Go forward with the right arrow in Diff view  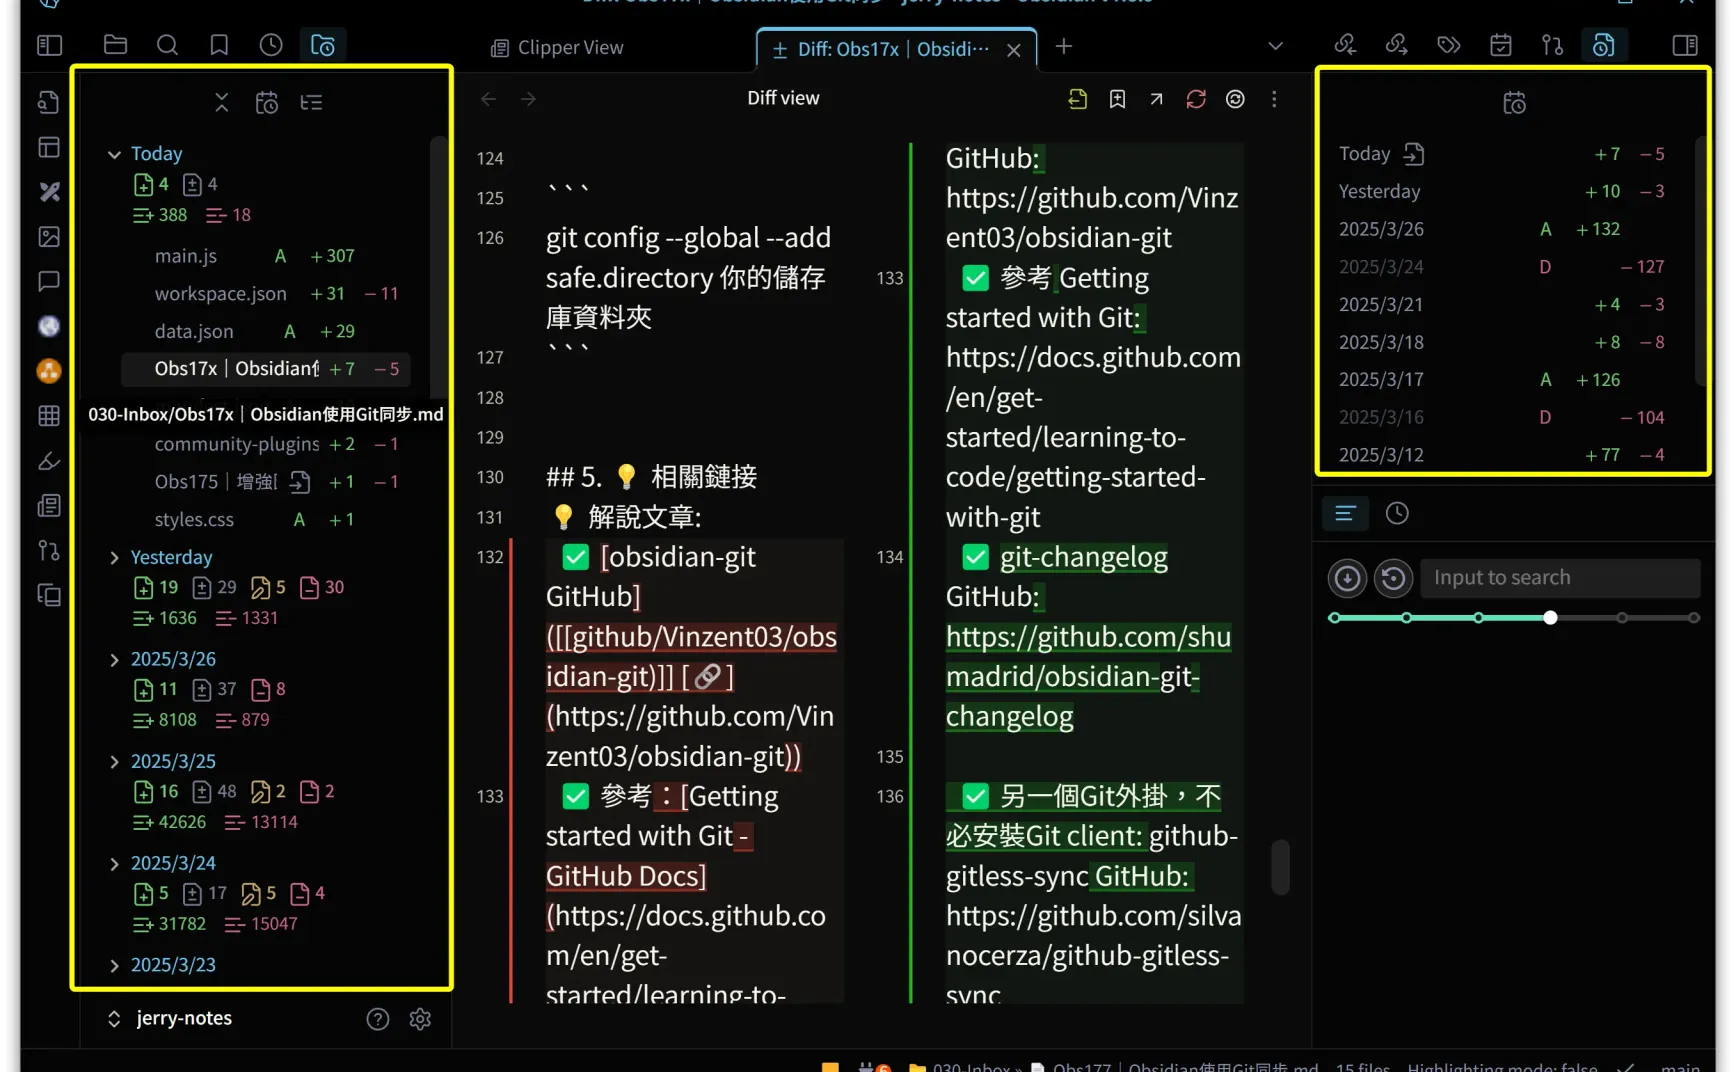[528, 99]
